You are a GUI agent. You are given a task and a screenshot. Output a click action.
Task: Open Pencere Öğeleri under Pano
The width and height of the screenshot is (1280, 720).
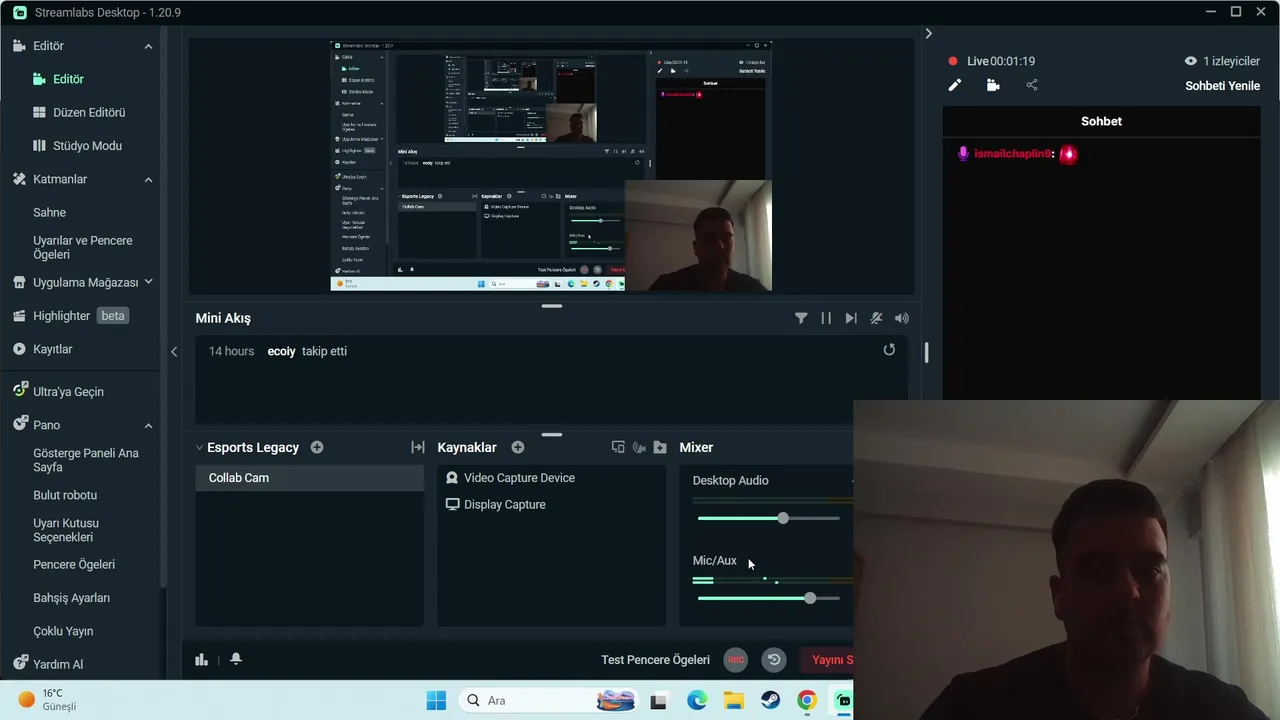pos(74,564)
